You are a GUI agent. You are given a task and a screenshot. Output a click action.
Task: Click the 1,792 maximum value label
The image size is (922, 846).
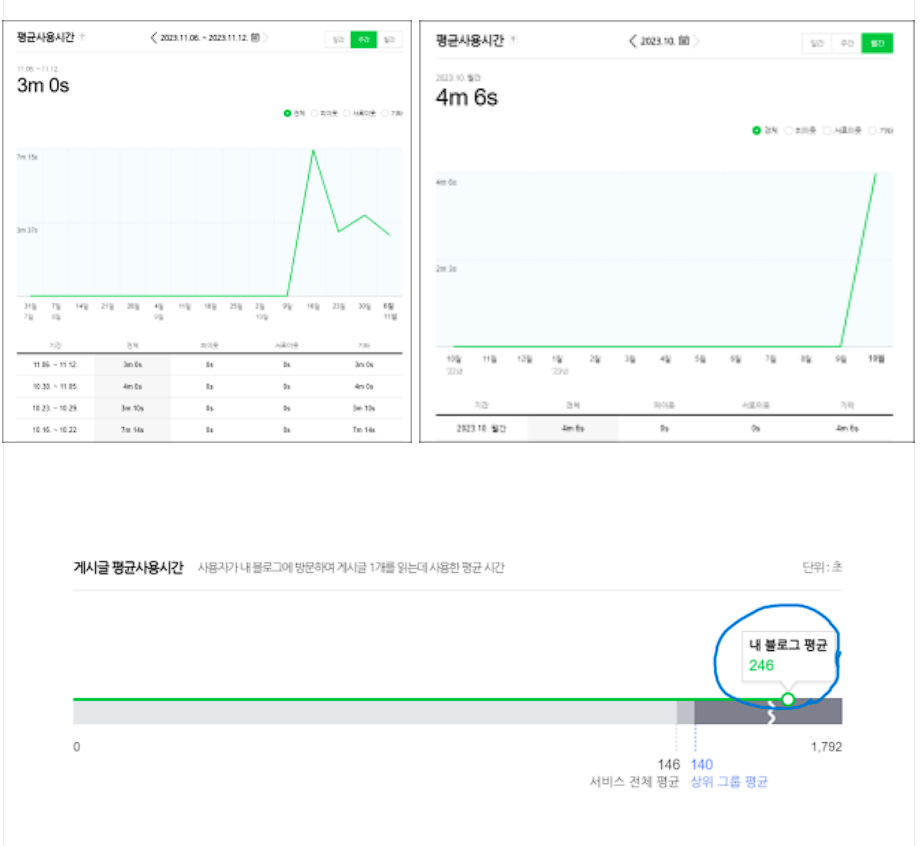826,747
